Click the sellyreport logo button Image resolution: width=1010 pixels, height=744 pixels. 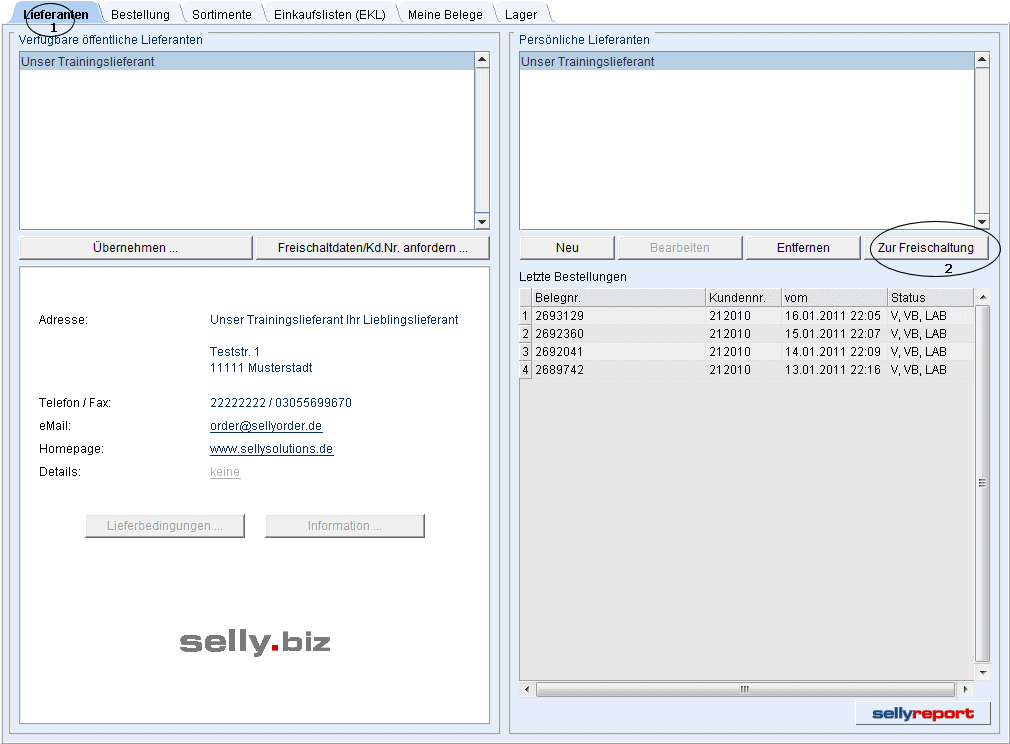click(922, 713)
